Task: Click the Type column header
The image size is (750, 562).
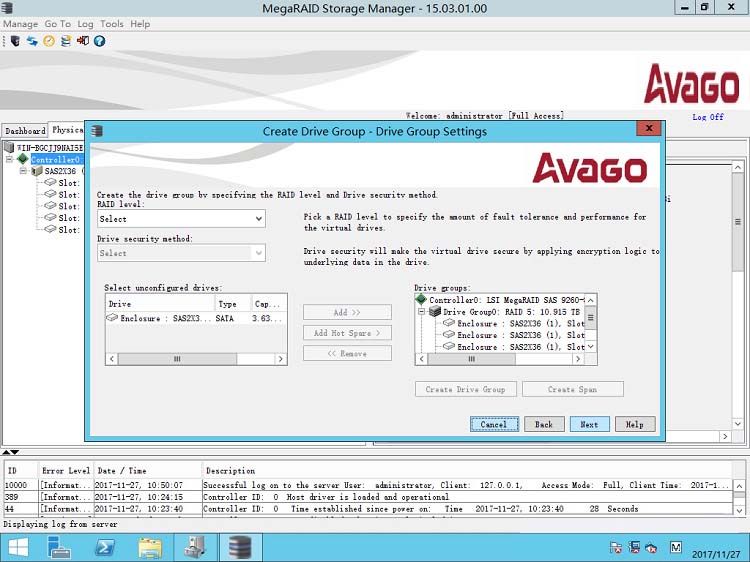Action: [233, 304]
